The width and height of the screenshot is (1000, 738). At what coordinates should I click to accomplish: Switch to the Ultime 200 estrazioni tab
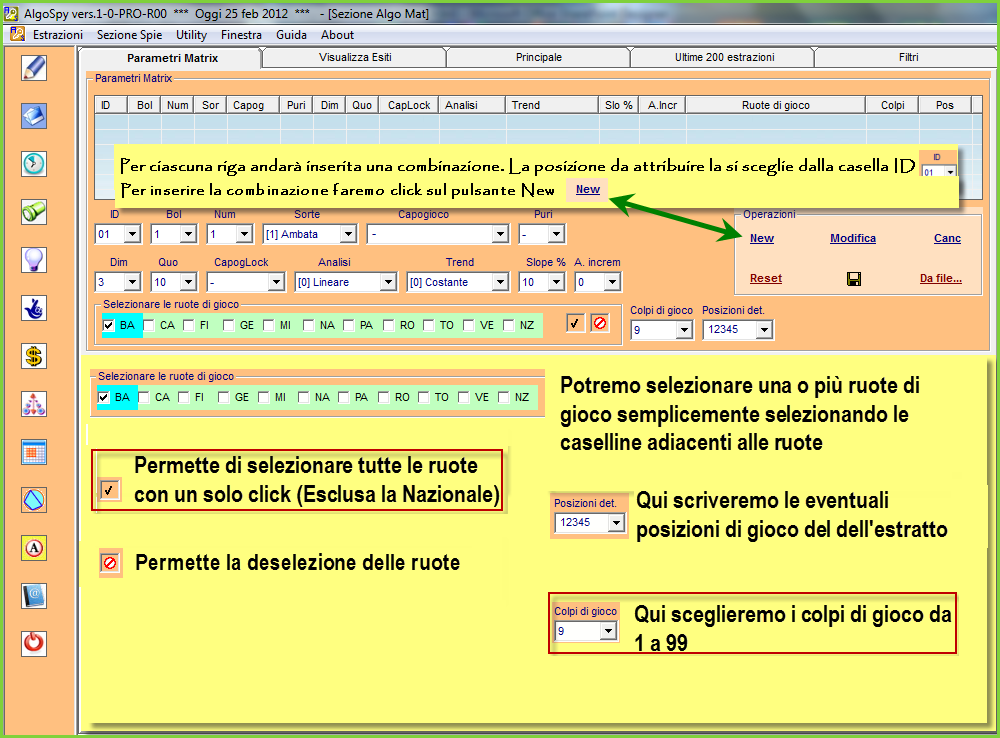[724, 57]
